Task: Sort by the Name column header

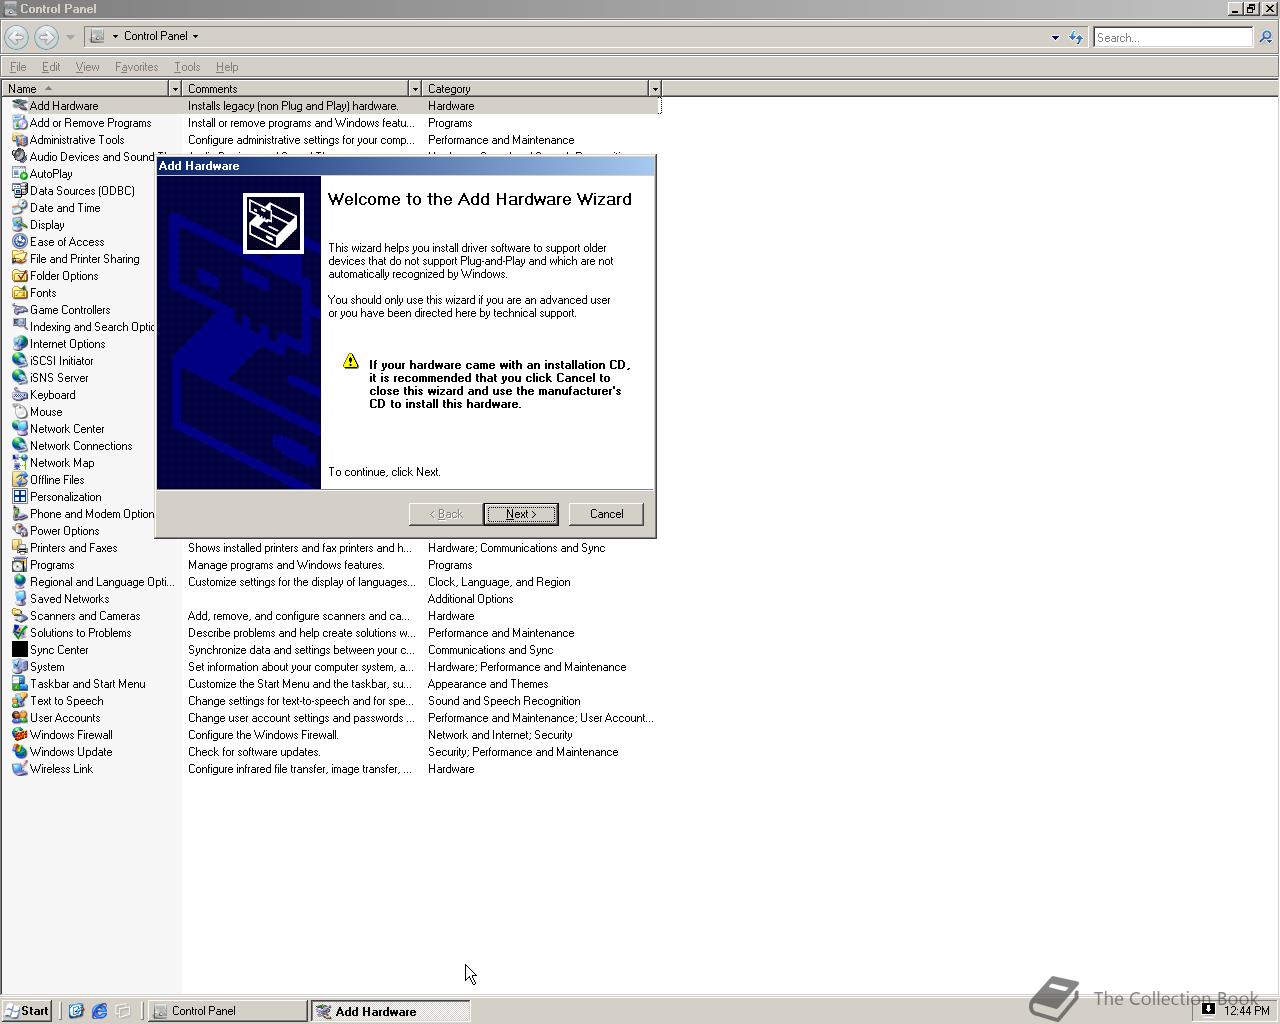Action: point(85,89)
